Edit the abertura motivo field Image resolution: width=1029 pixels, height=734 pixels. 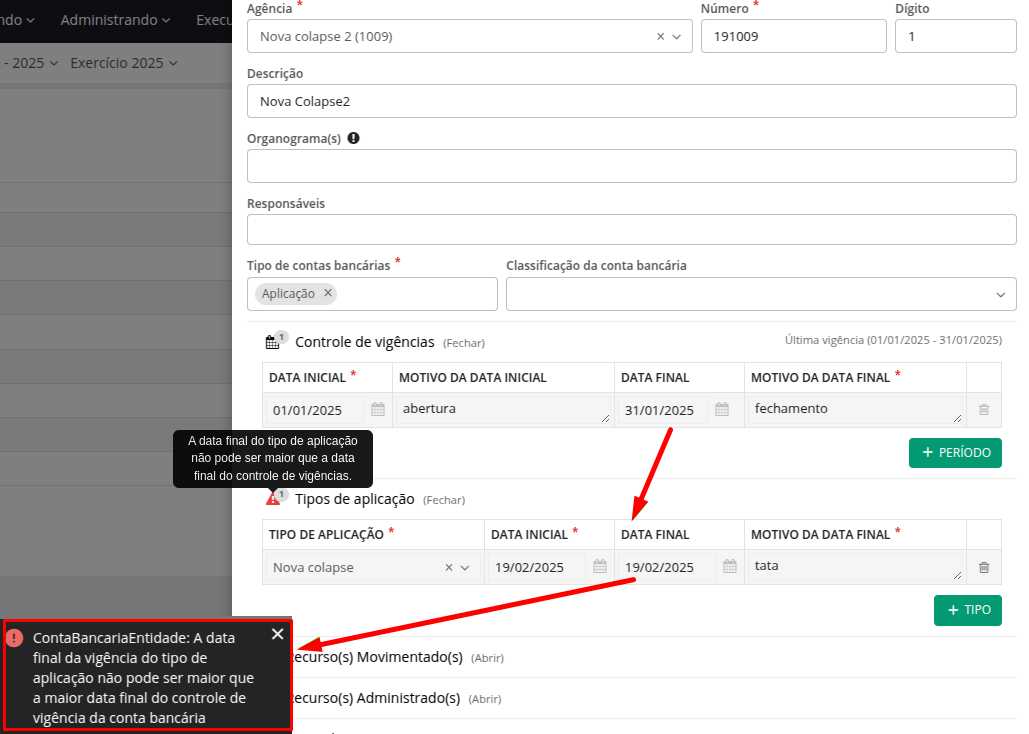(503, 409)
